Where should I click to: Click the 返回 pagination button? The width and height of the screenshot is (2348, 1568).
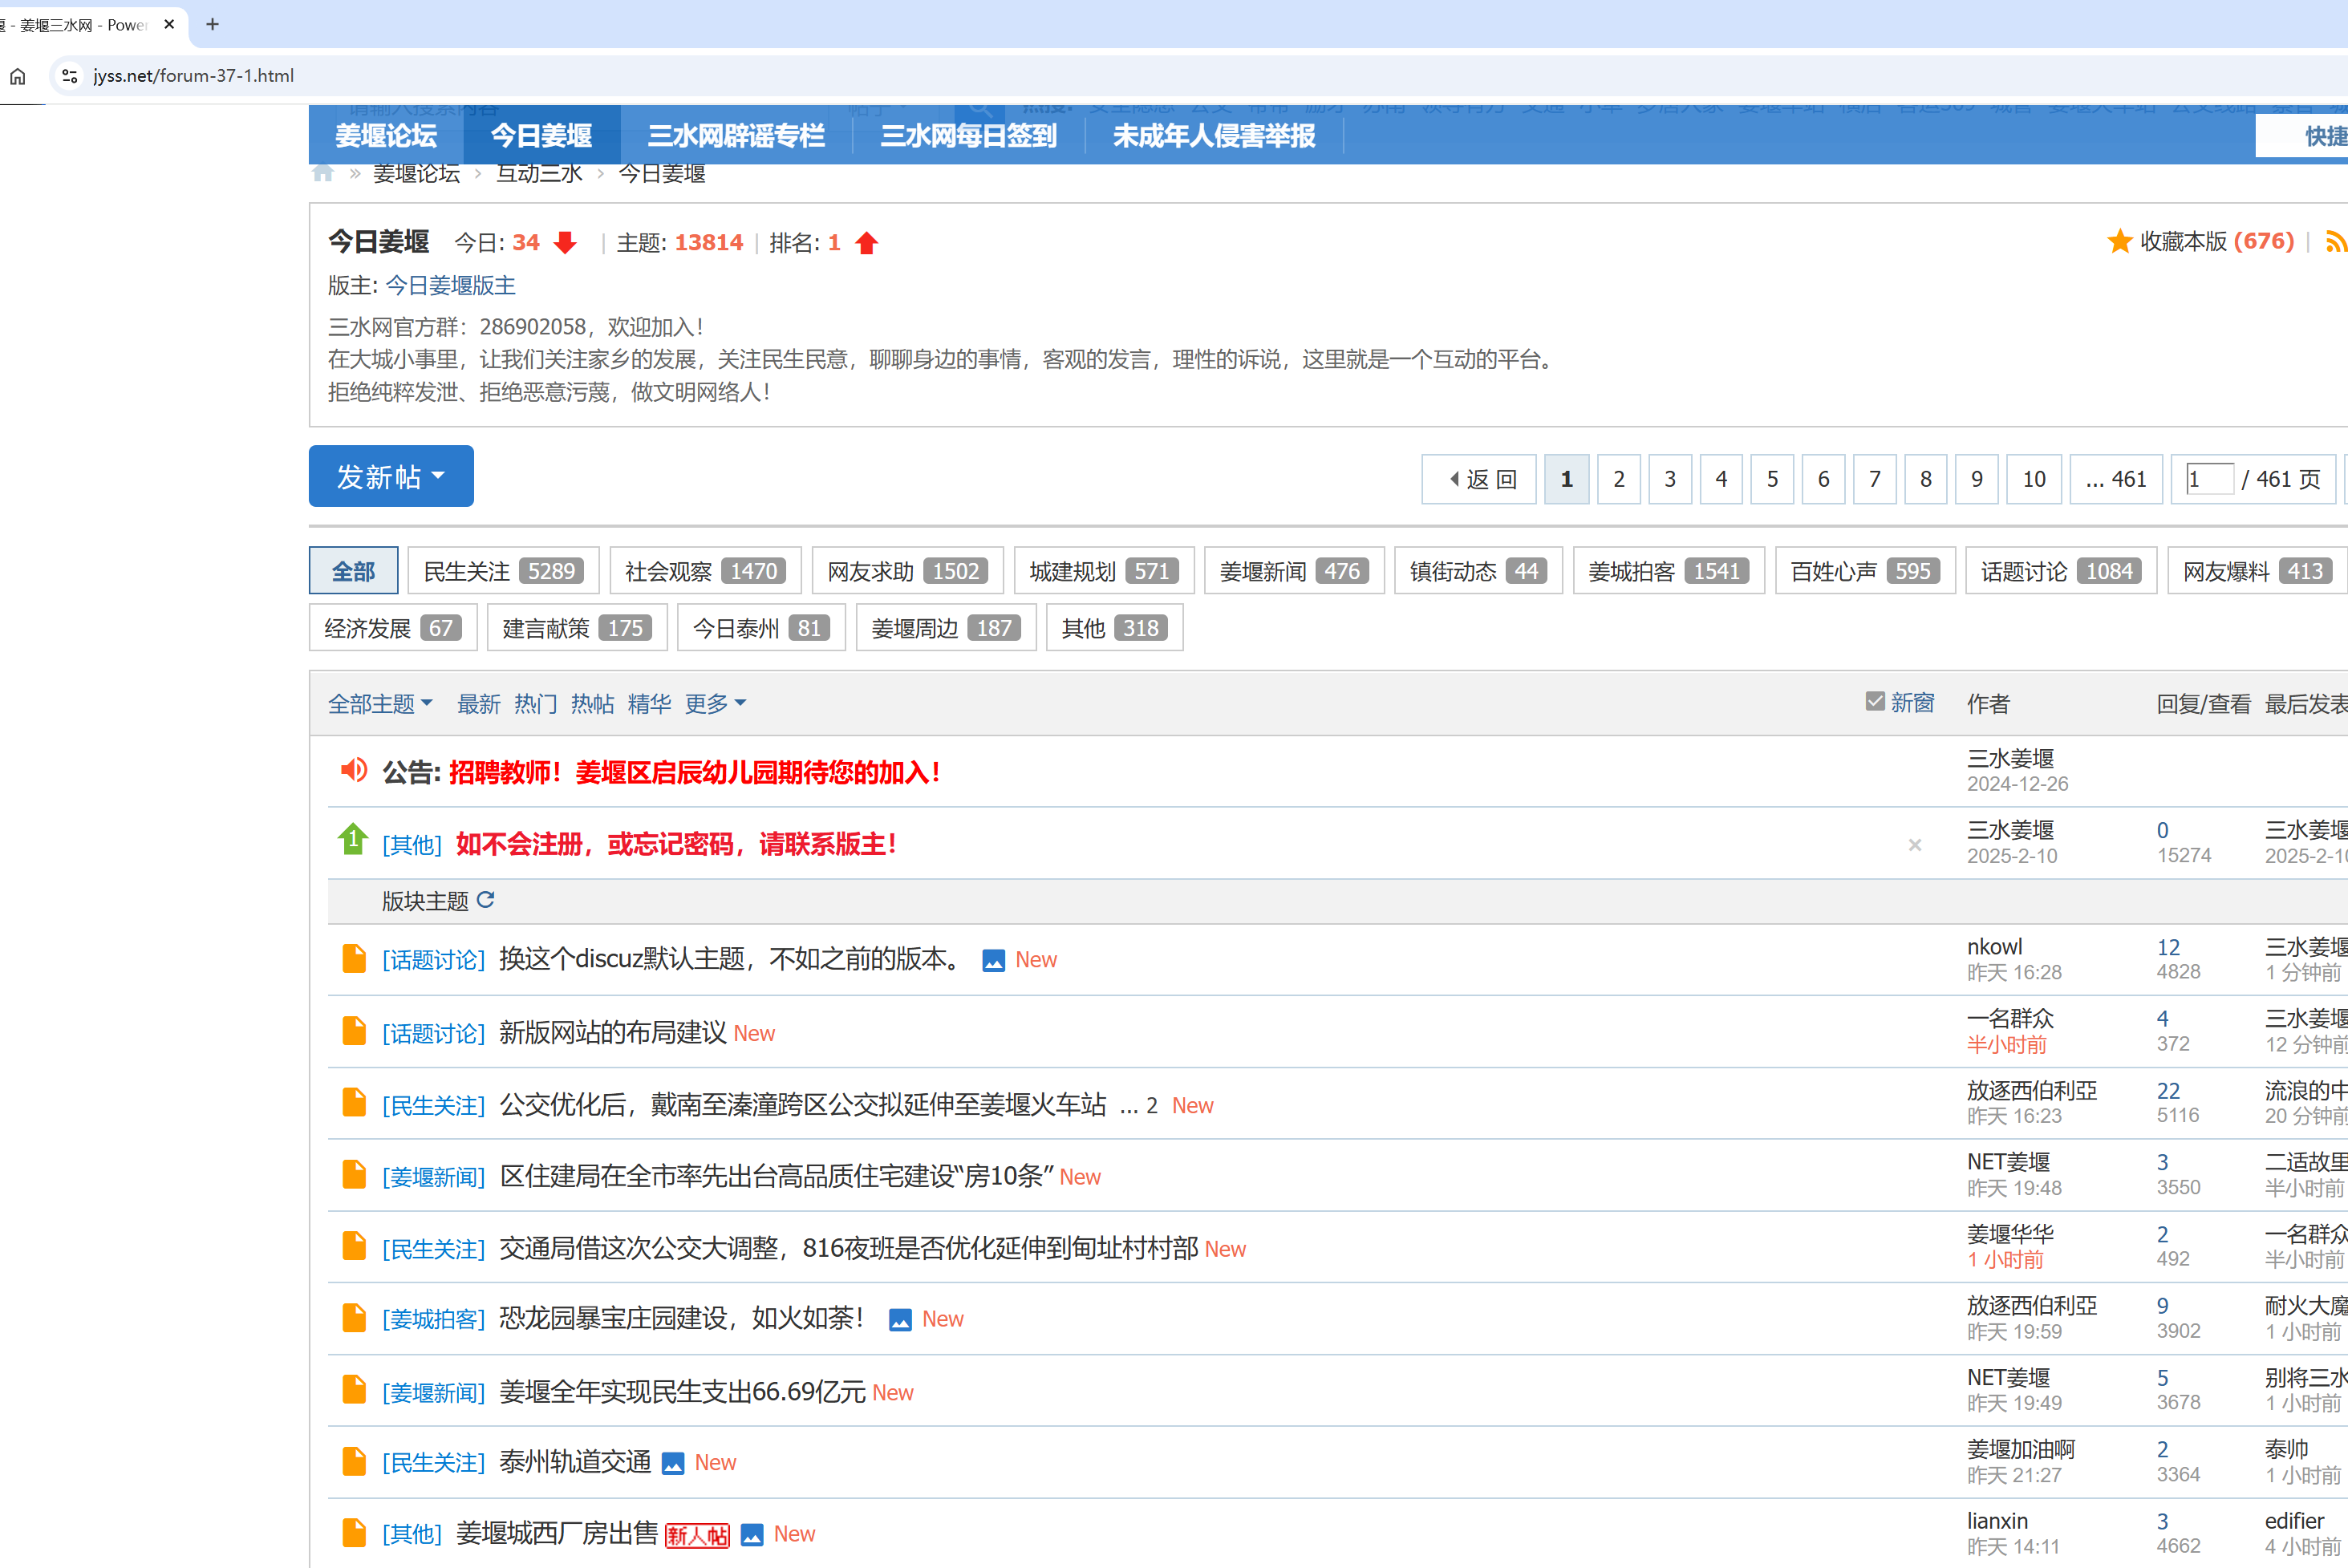pos(1478,479)
